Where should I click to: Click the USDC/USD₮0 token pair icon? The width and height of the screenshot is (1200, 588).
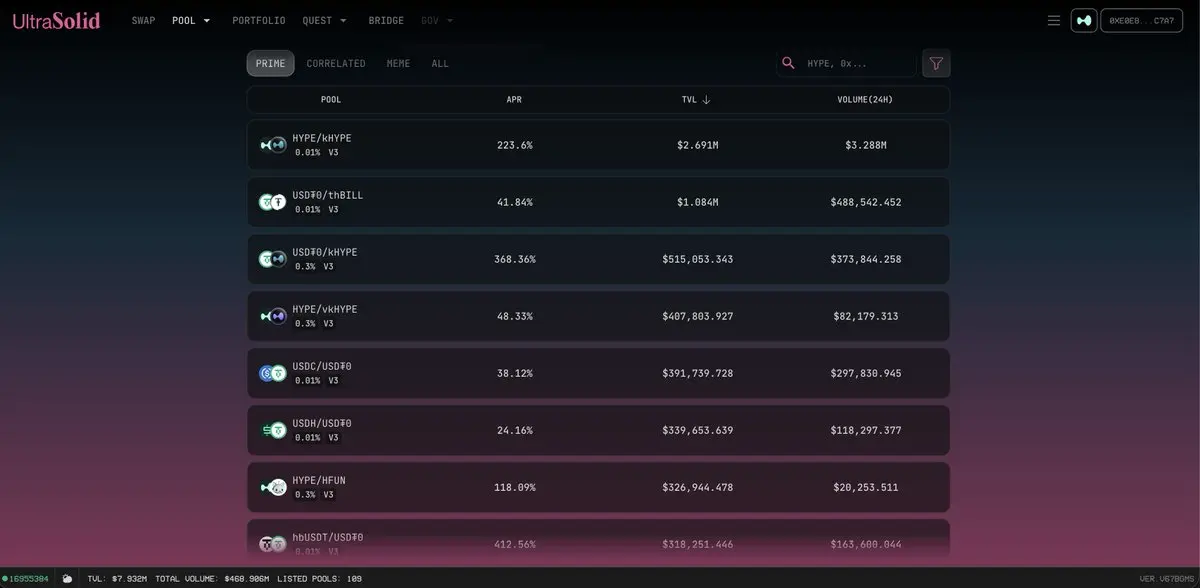pos(273,373)
